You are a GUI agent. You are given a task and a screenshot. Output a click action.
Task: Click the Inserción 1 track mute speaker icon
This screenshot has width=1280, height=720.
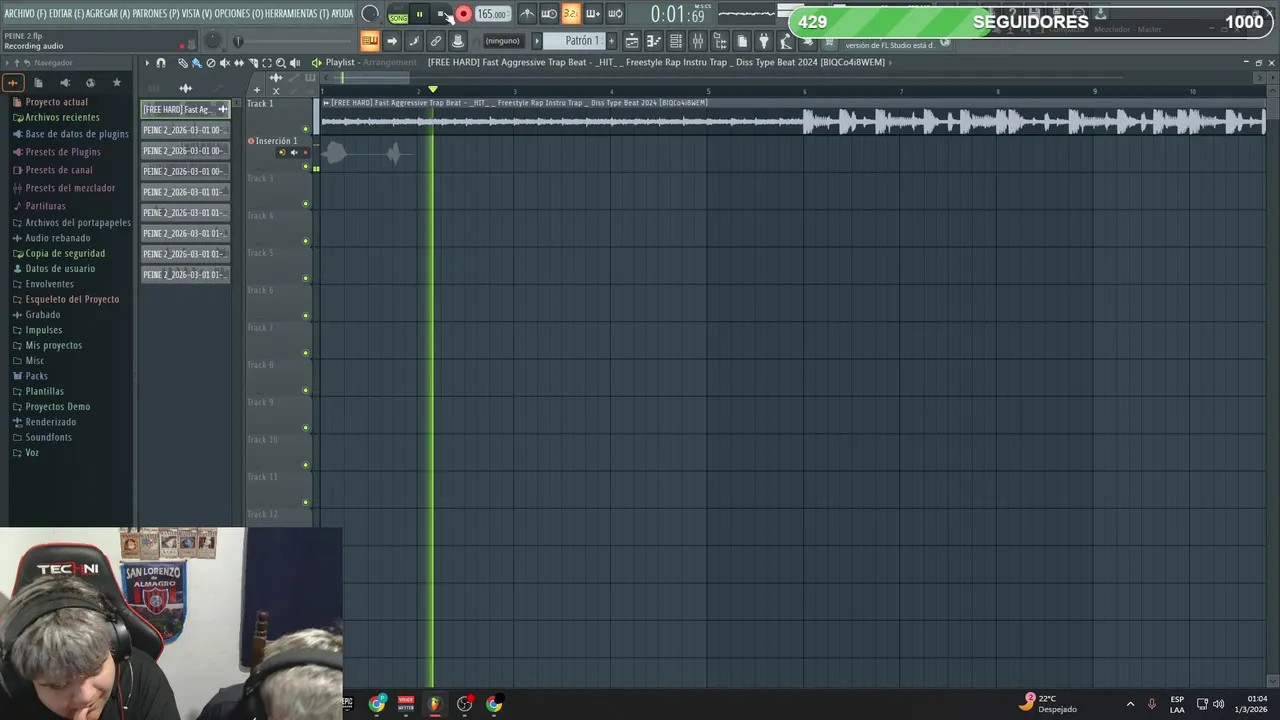click(294, 152)
